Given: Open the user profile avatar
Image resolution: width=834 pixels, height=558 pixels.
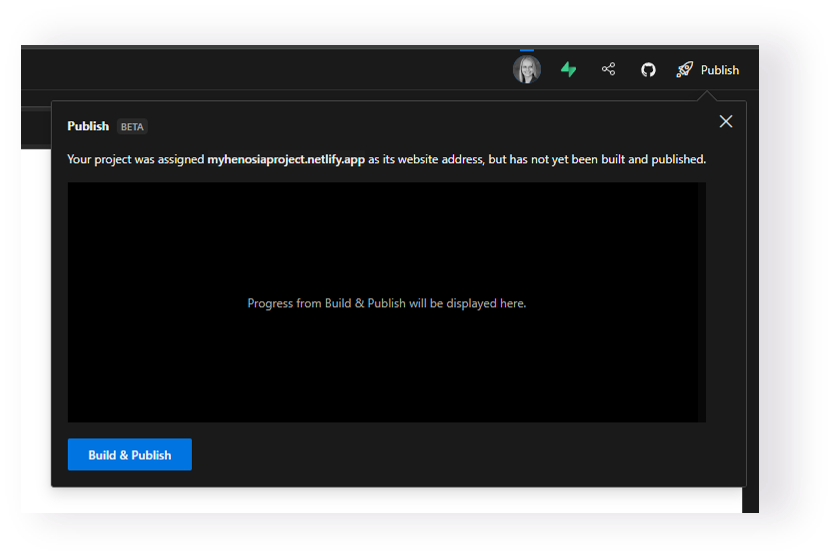Looking at the screenshot, I should click(x=527, y=70).
